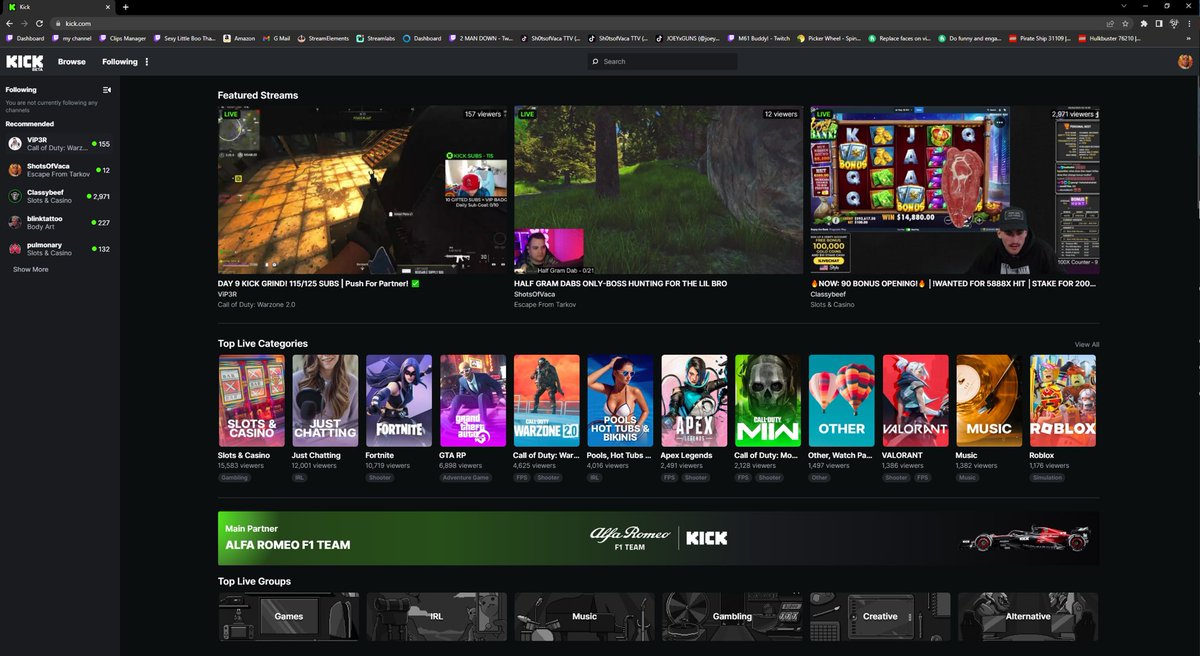Click pulmonary avatar in Recommended list
This screenshot has width=1200, height=656.
click(15, 248)
